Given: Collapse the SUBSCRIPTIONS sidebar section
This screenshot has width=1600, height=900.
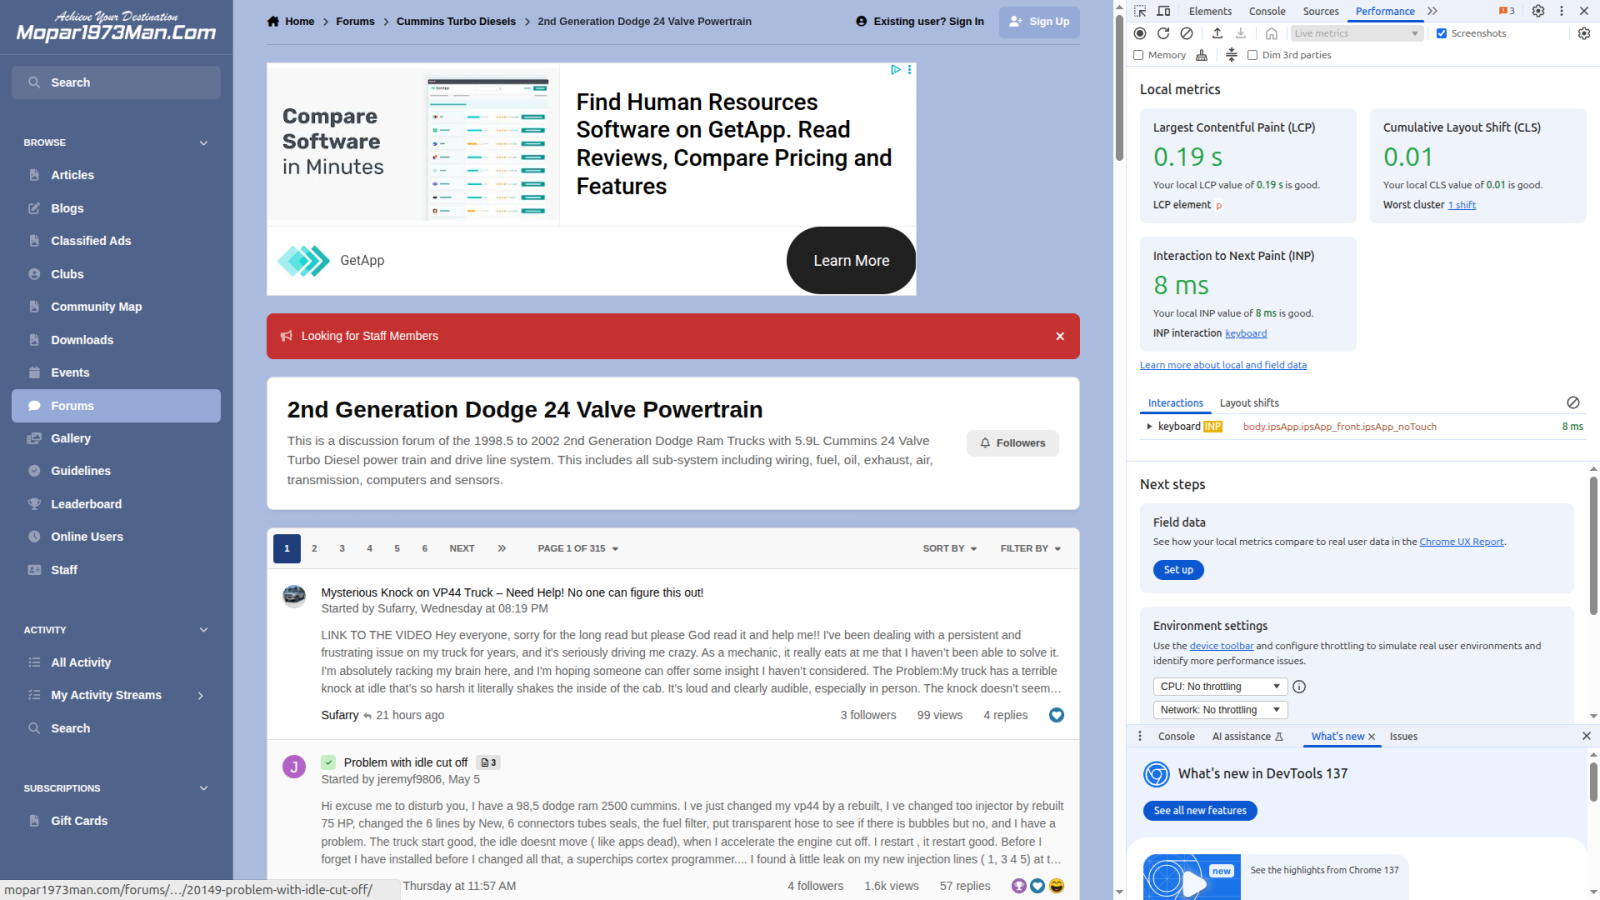Looking at the screenshot, I should coord(204,788).
